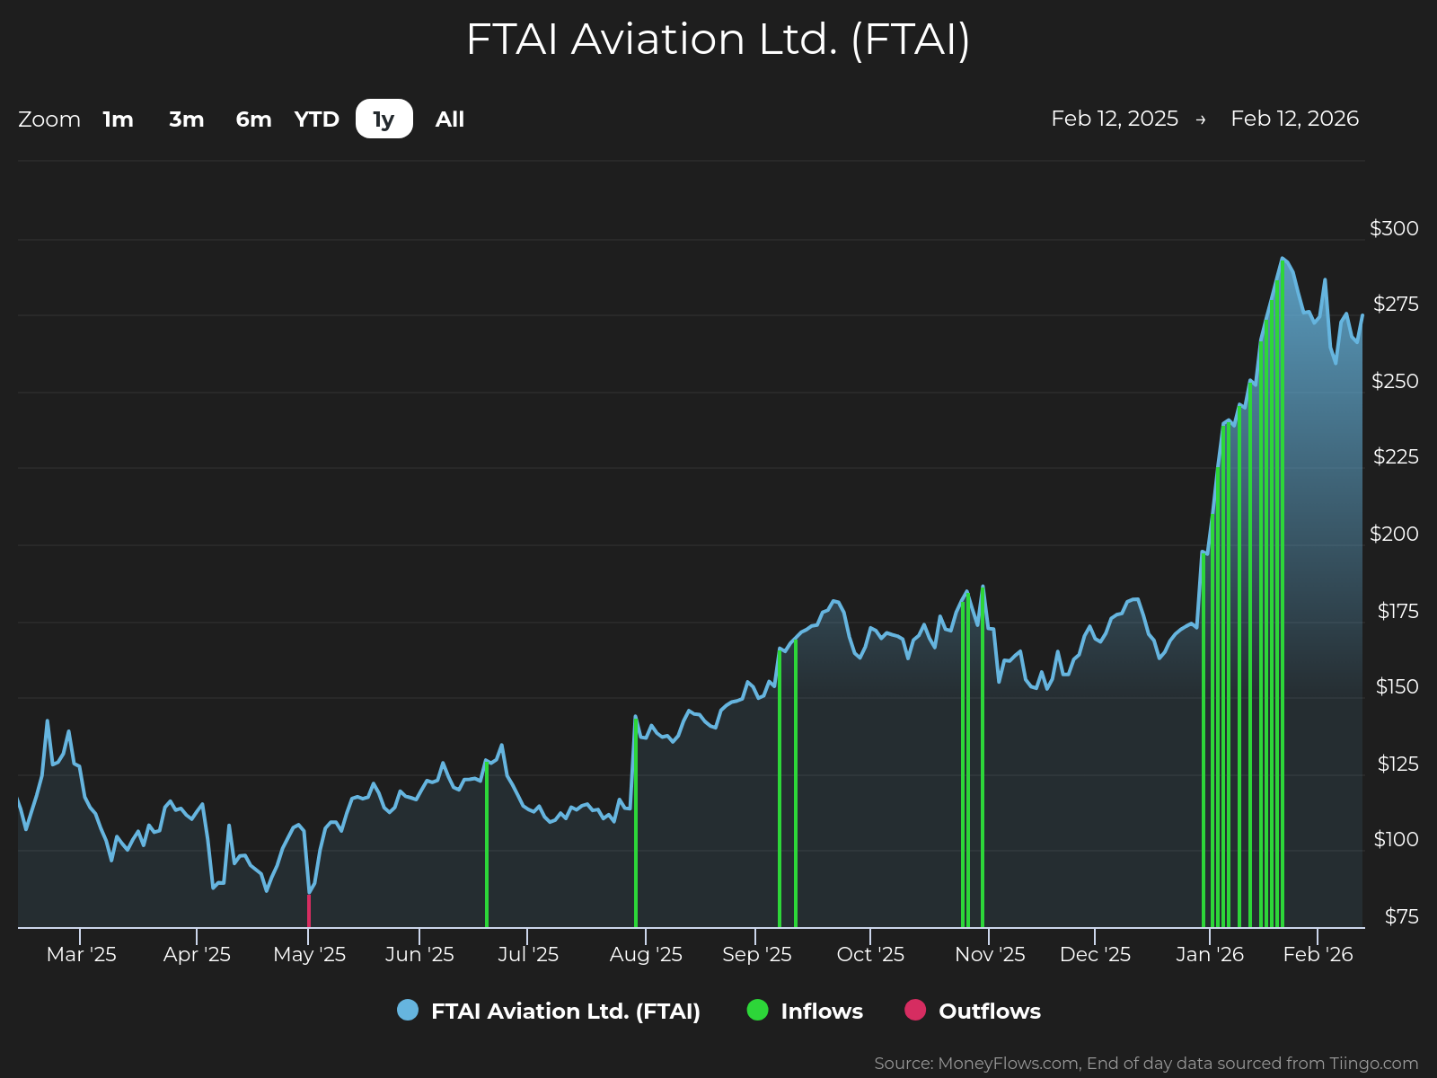
Task: Click the $225 price axis label
Action: pos(1395,457)
